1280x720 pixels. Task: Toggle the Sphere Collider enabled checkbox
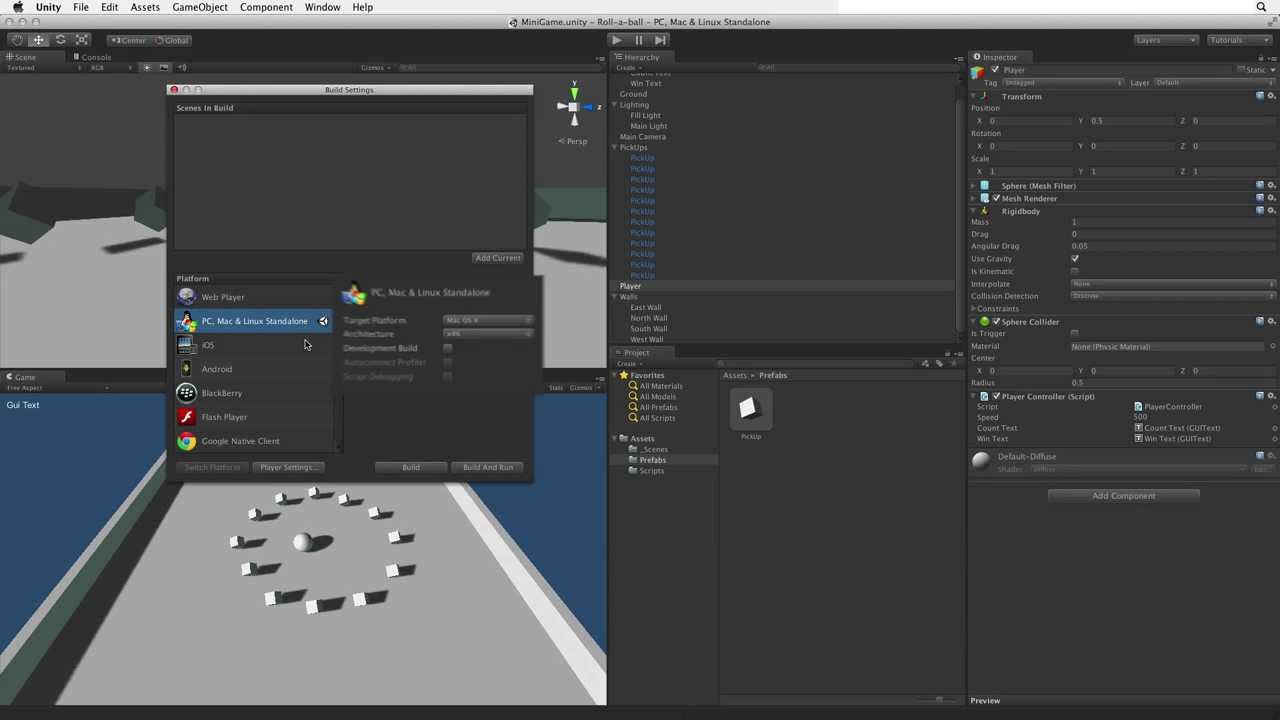tap(996, 322)
